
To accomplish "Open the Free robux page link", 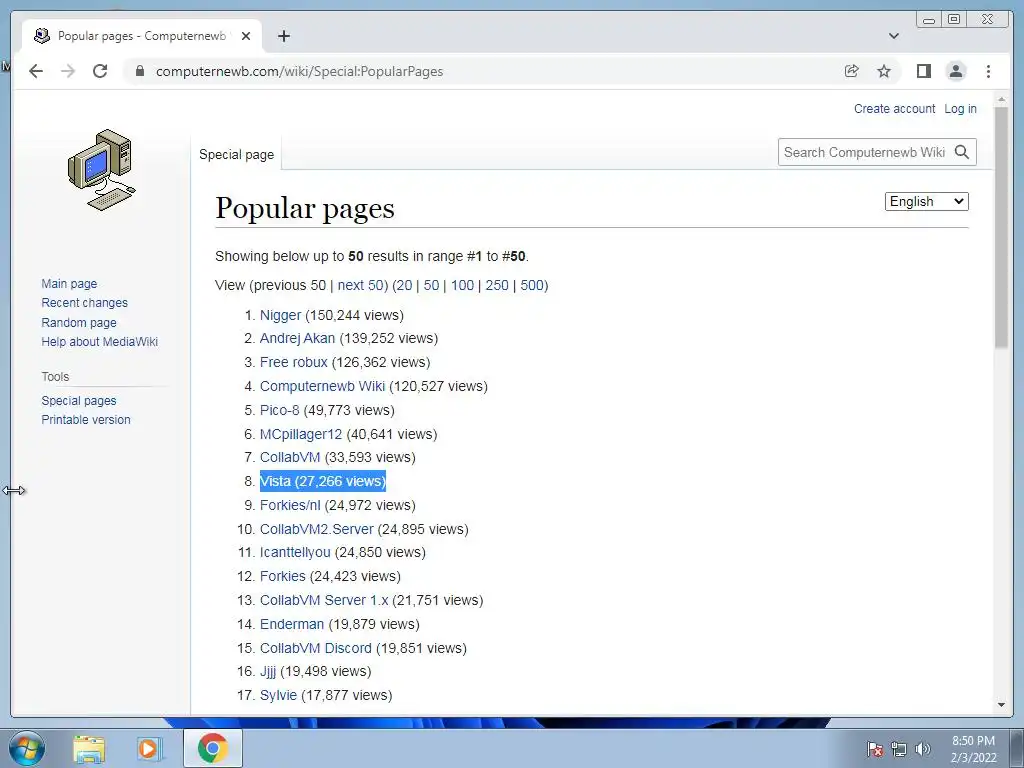I will (x=294, y=362).
